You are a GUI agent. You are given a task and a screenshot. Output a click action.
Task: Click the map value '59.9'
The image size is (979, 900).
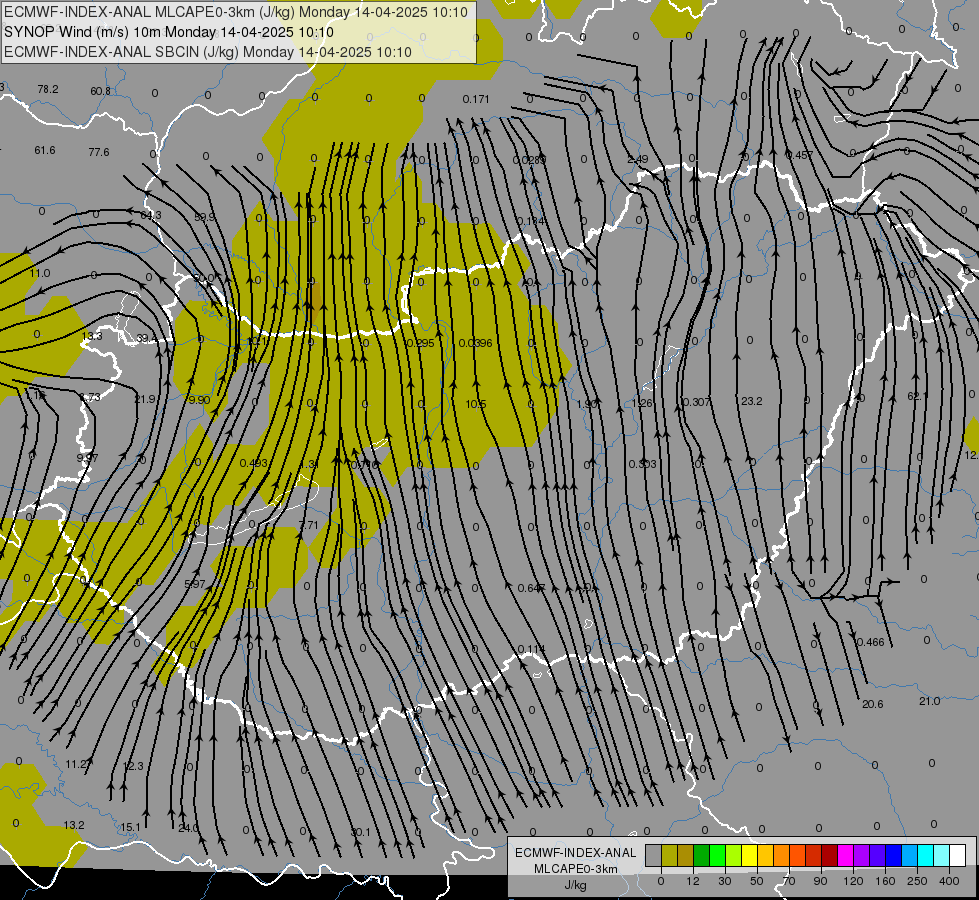pyautogui.click(x=205, y=217)
